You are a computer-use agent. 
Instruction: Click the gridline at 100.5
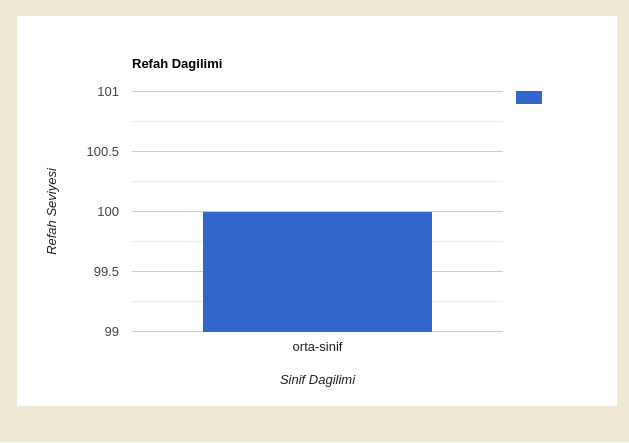(x=317, y=151)
